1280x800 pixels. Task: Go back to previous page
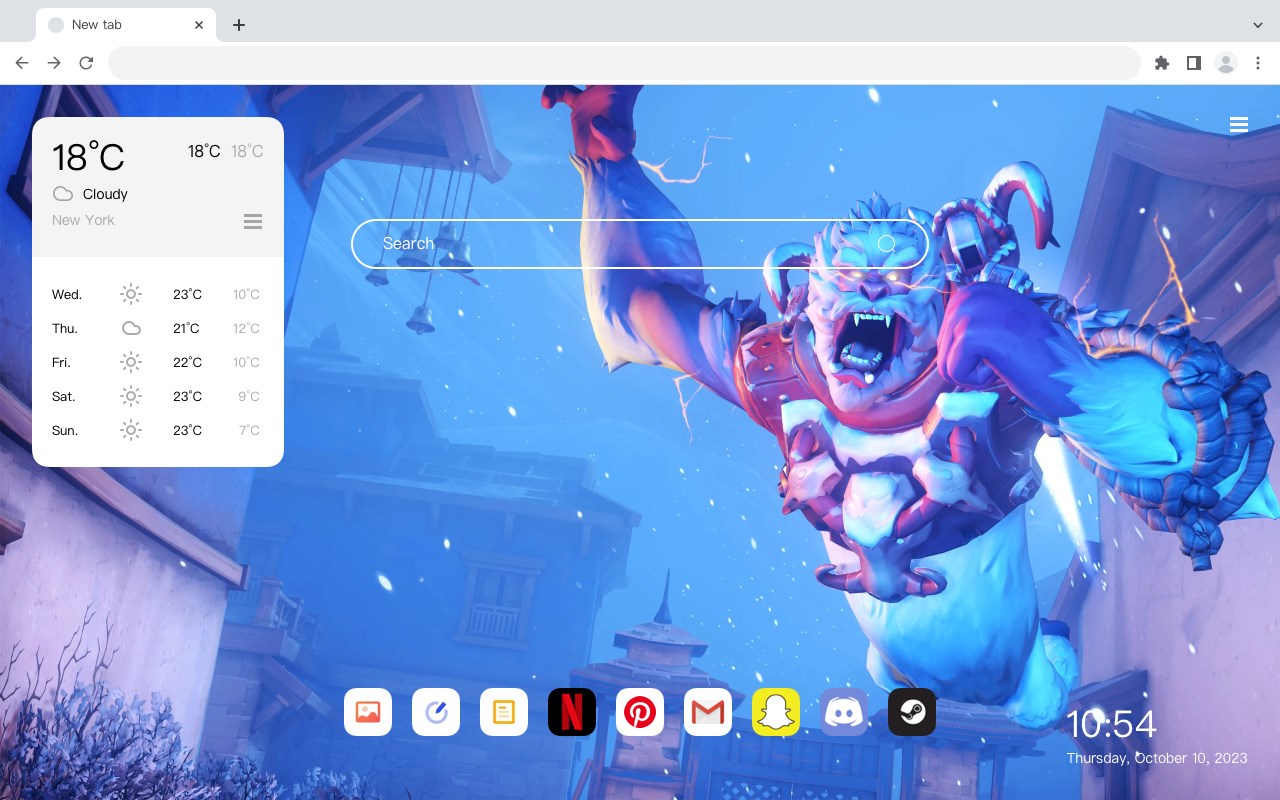click(x=22, y=63)
